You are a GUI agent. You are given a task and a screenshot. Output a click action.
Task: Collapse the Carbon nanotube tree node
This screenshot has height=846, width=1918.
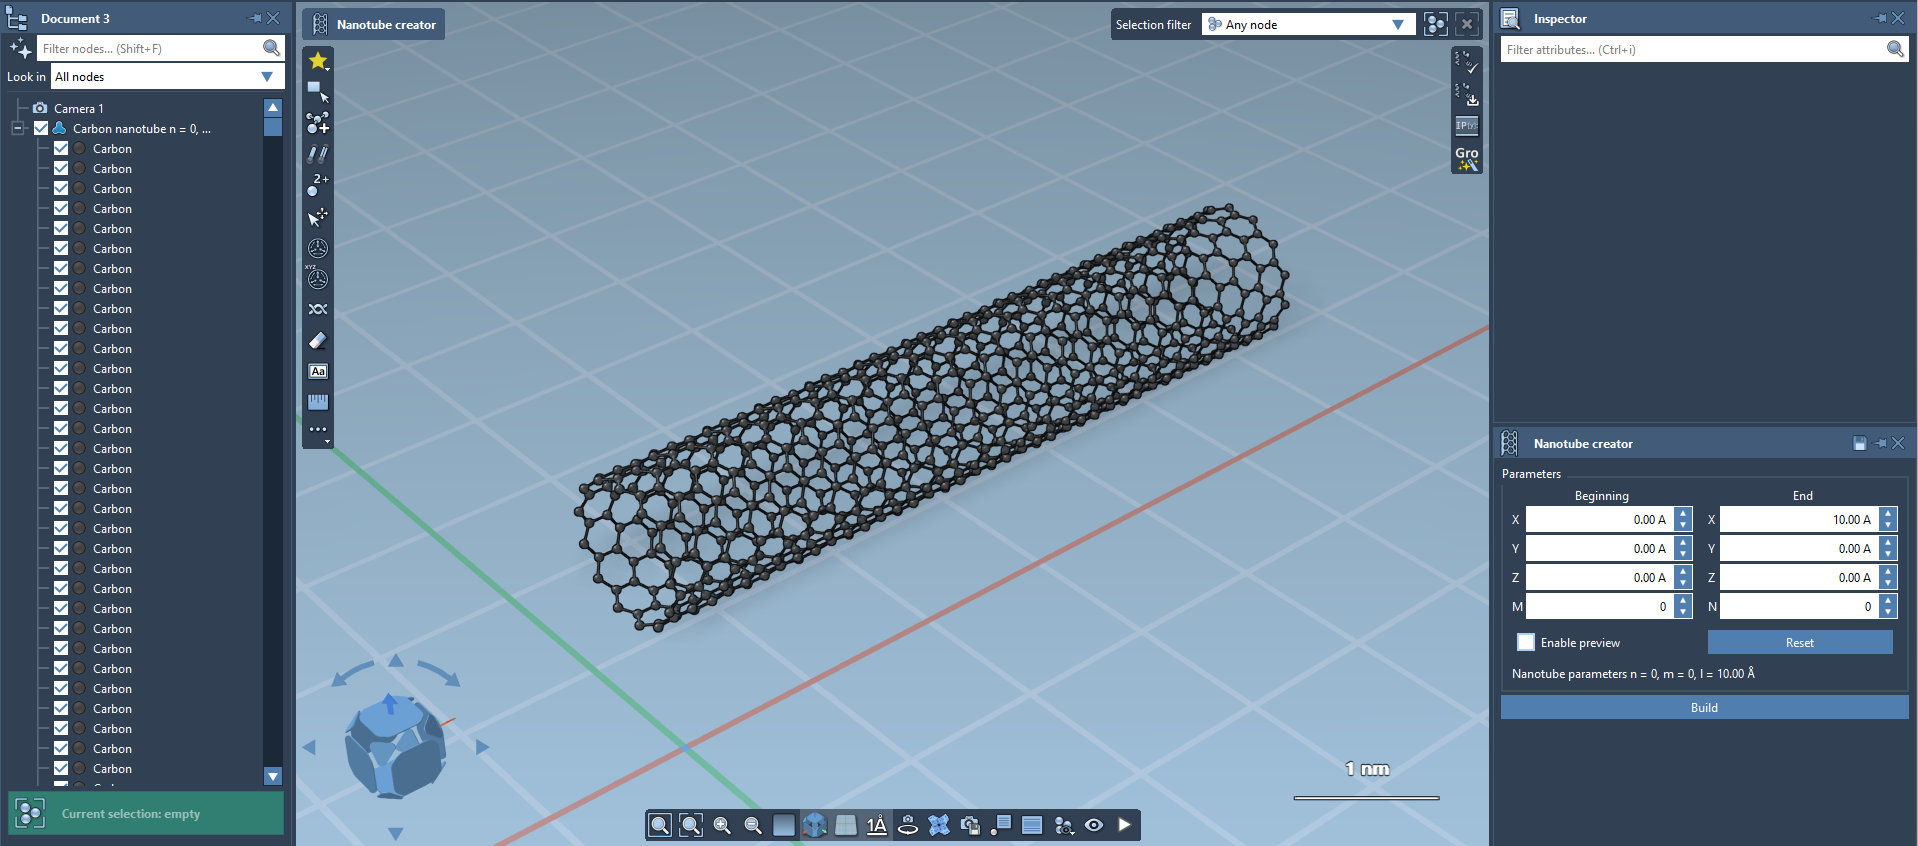click(17, 129)
